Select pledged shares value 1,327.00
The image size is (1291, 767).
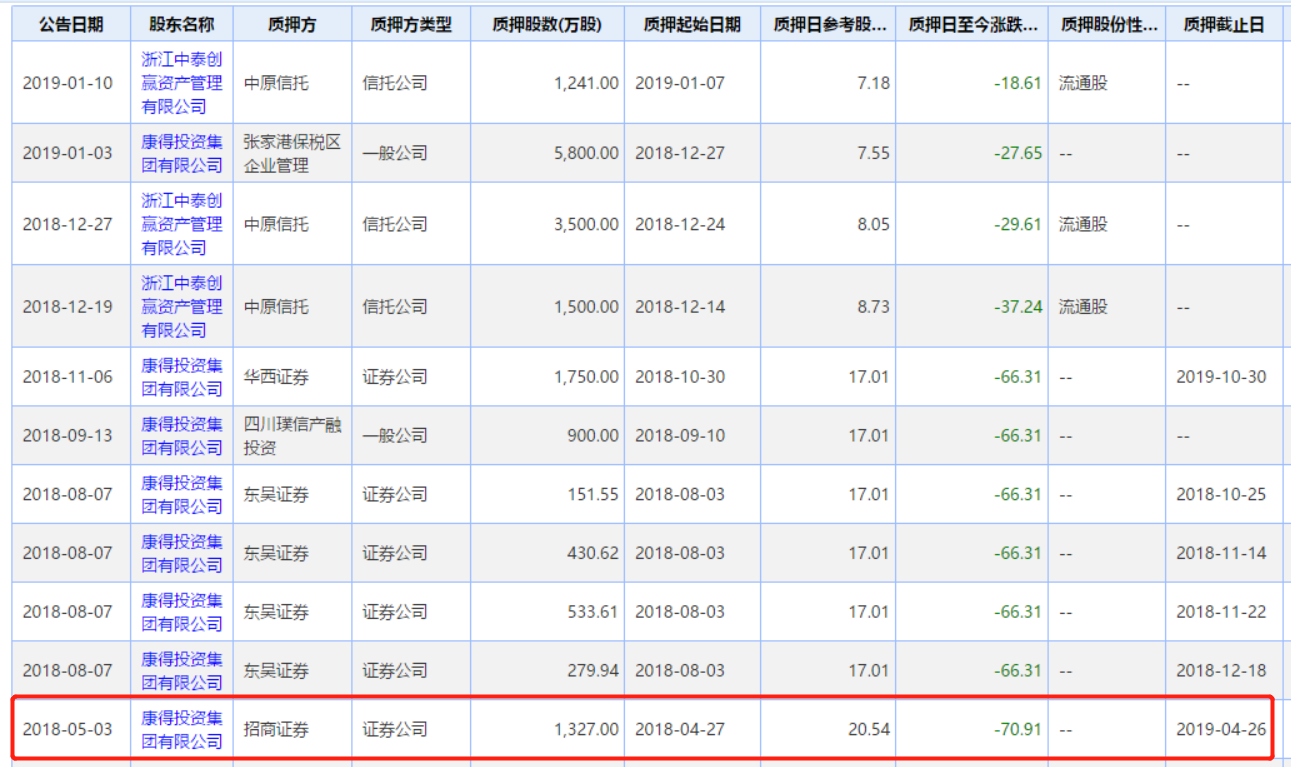tap(586, 730)
